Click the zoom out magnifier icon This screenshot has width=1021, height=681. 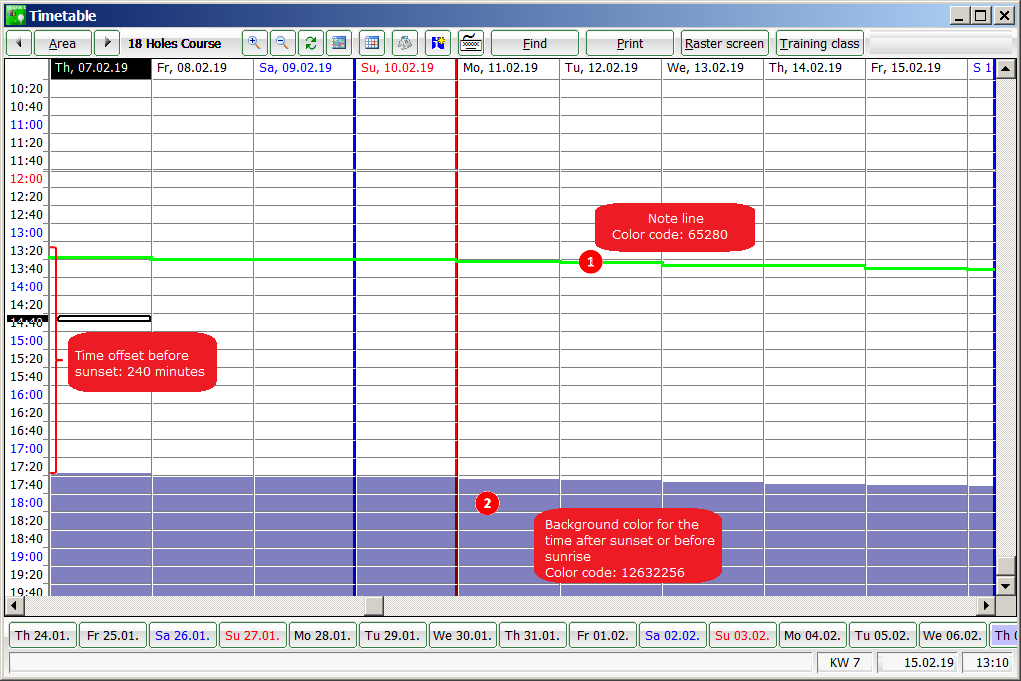(x=282, y=43)
